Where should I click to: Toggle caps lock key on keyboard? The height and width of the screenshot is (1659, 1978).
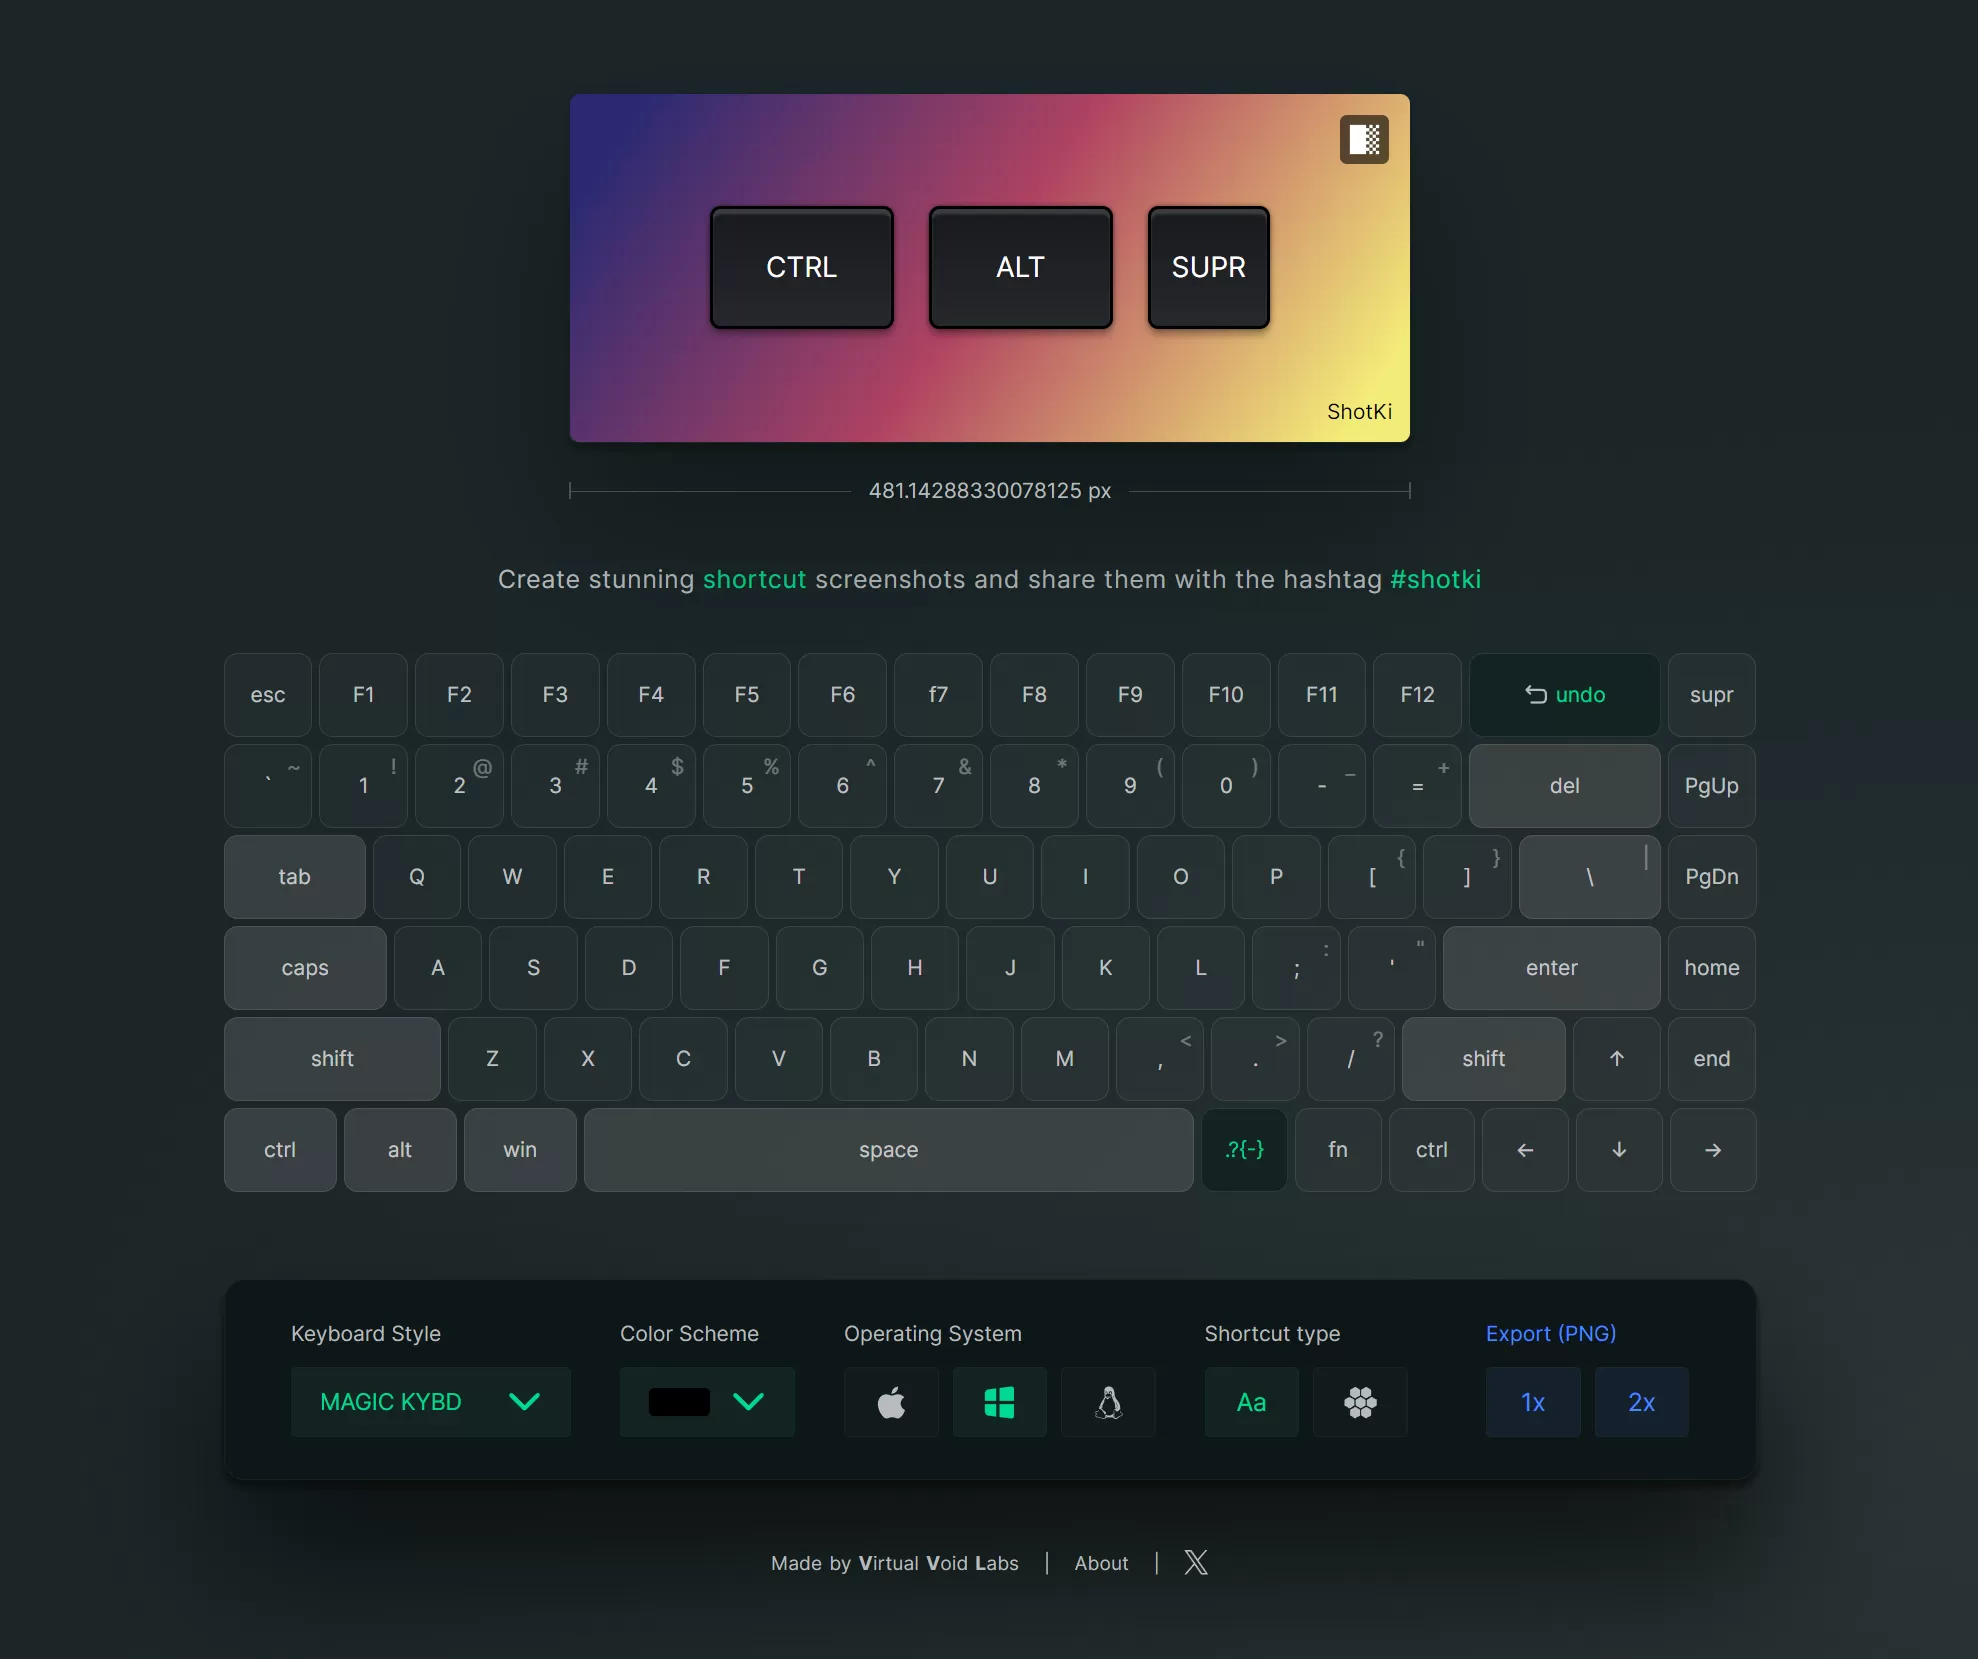306,966
